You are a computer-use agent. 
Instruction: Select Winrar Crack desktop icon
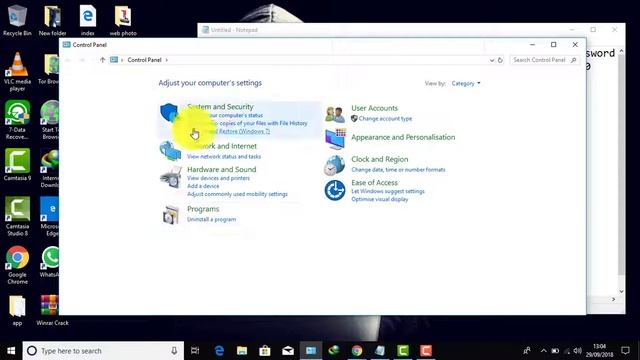click(52, 311)
